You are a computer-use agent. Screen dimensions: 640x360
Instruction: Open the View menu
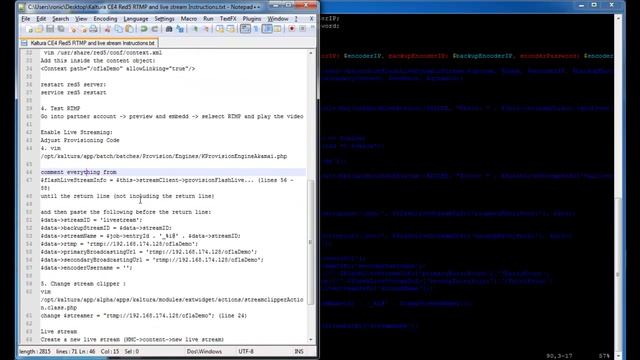coord(81,19)
